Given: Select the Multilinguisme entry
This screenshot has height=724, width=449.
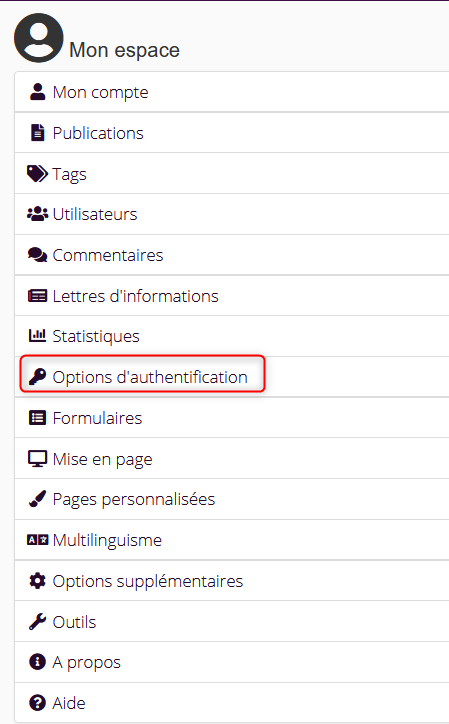Looking at the screenshot, I should [x=232, y=540].
